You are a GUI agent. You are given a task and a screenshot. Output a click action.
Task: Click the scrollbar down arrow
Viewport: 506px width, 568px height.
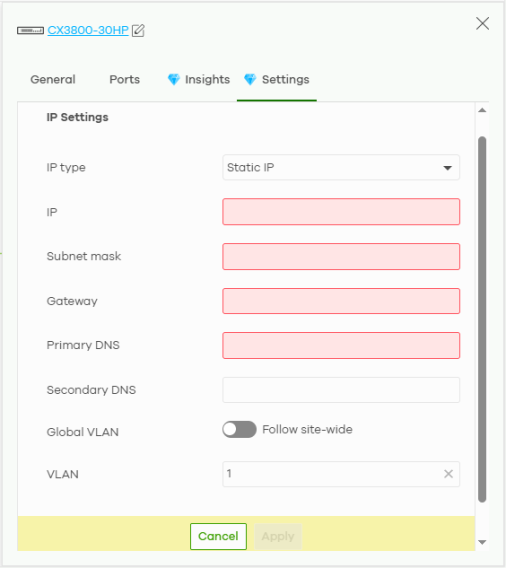[x=482, y=542]
